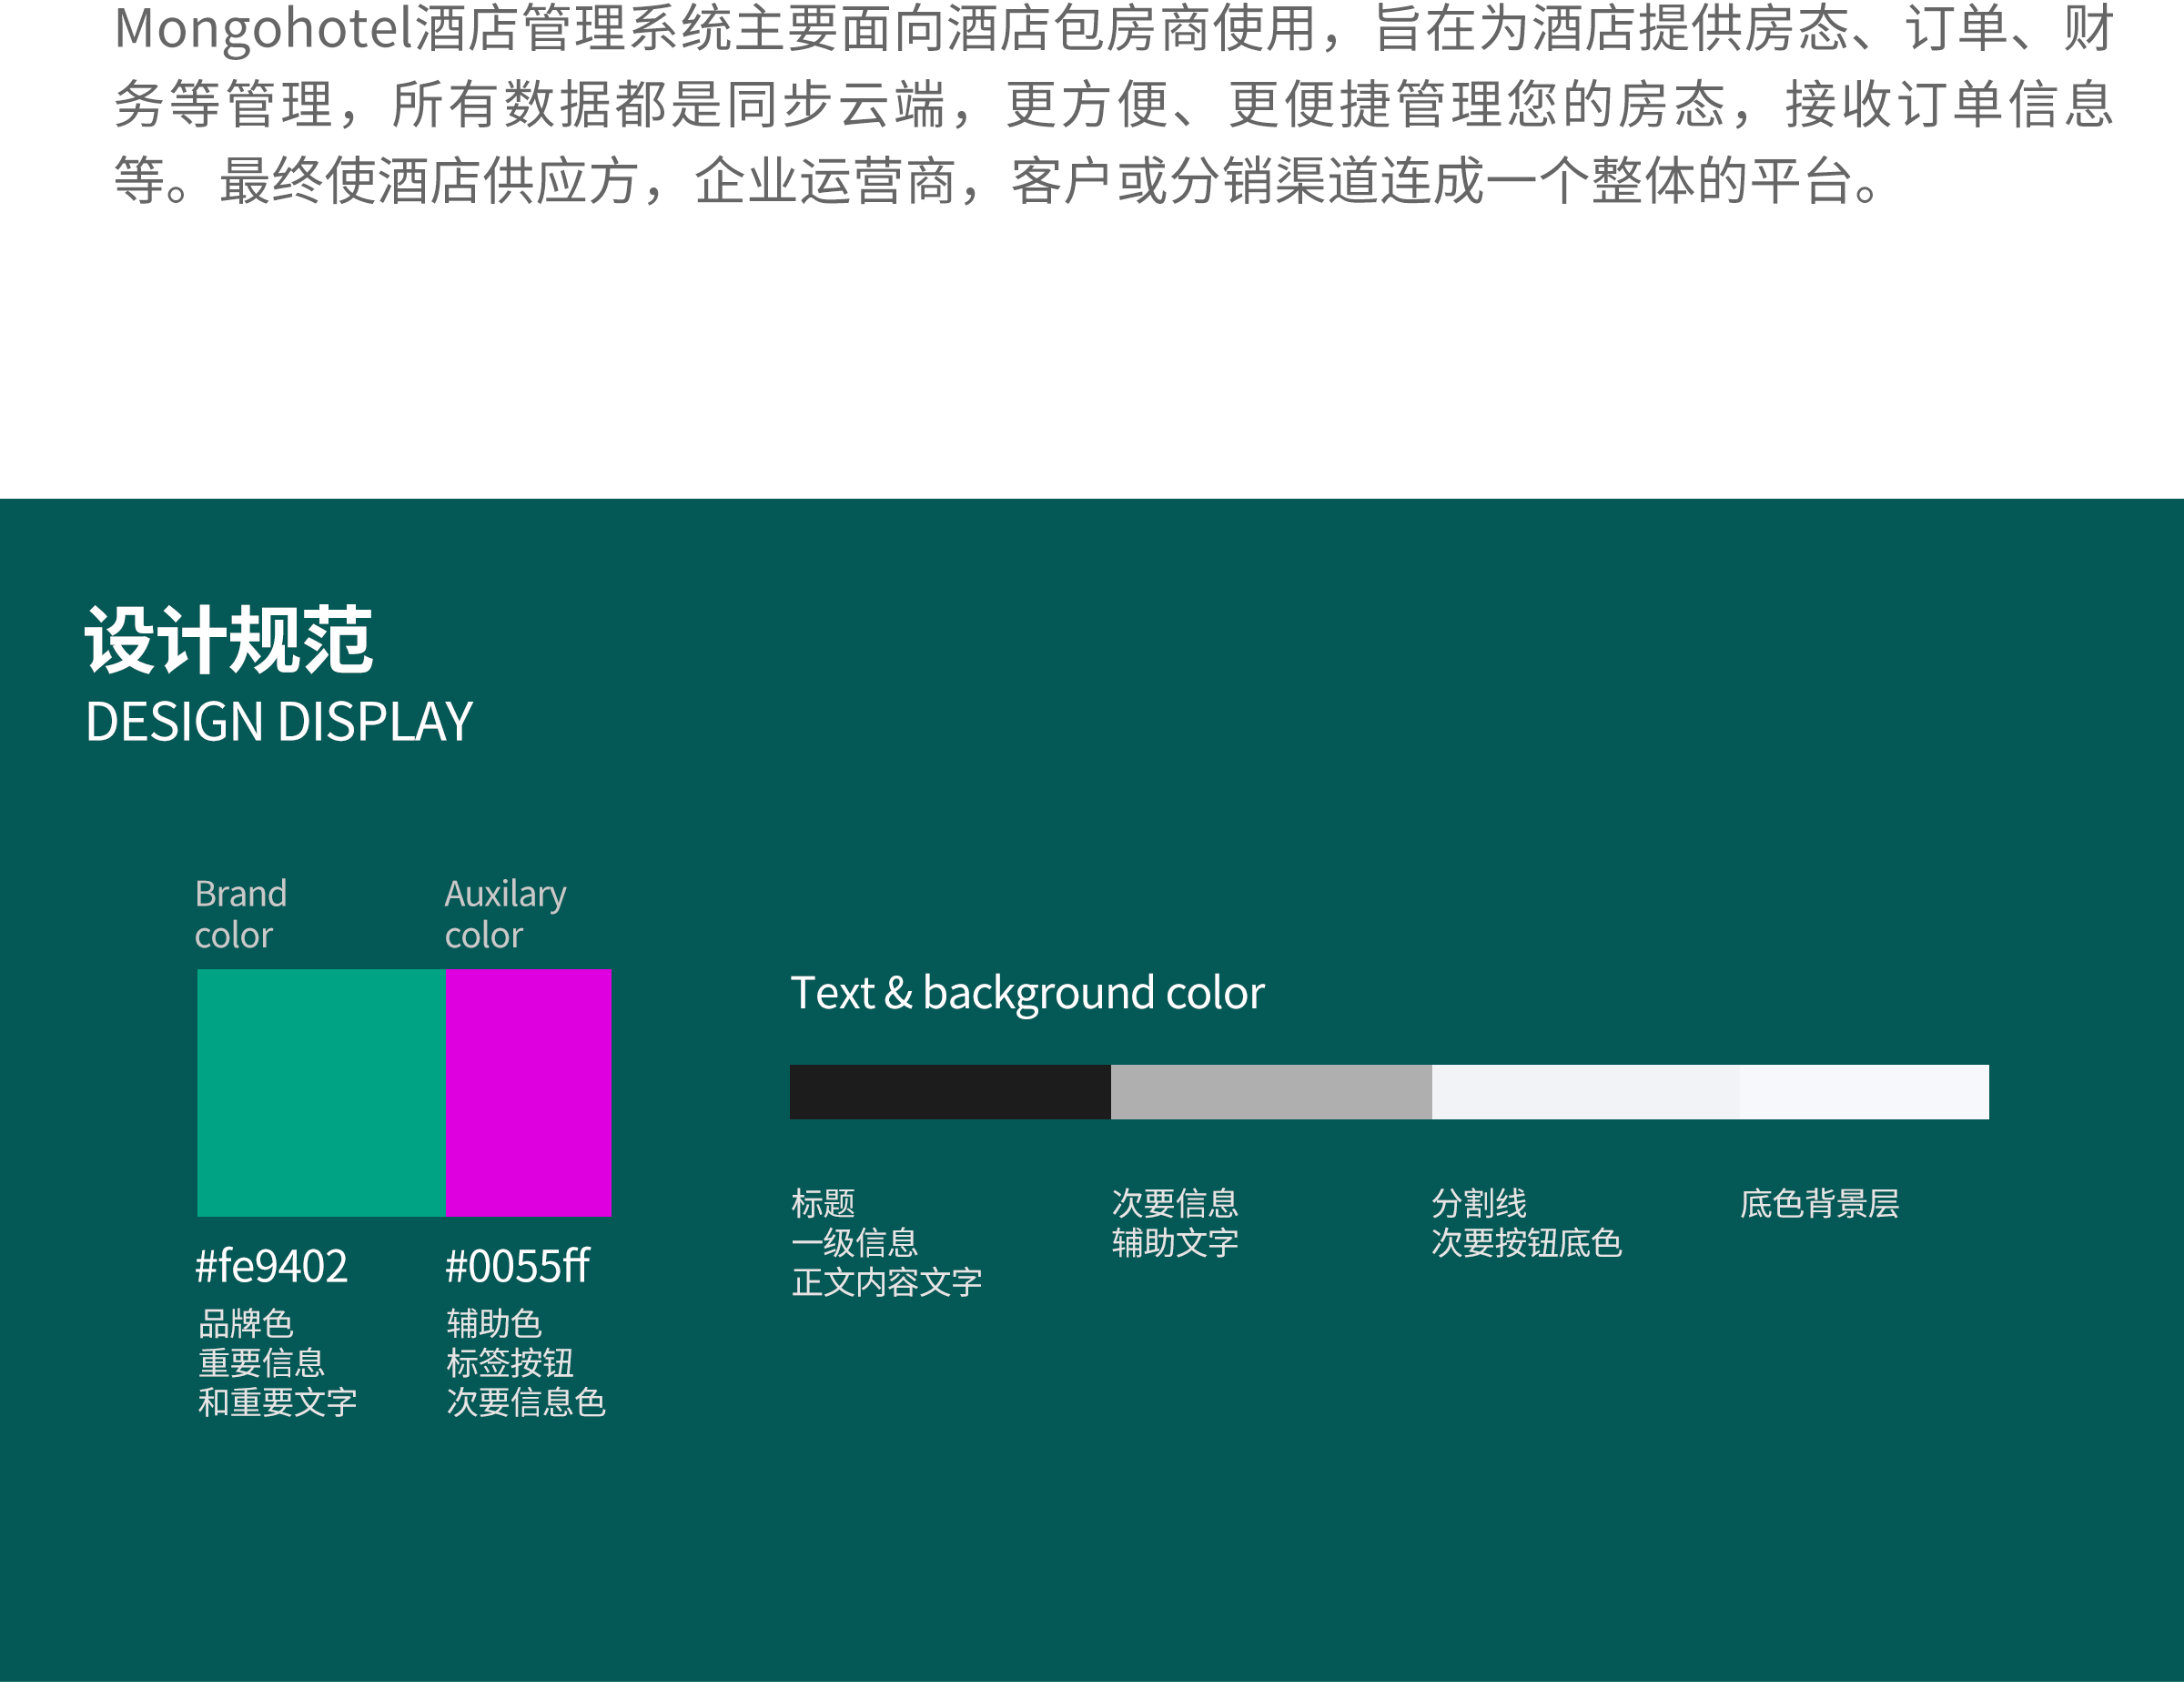This screenshot has width=2184, height=1700.
Task: Click the Brand color label
Action: (x=240, y=914)
